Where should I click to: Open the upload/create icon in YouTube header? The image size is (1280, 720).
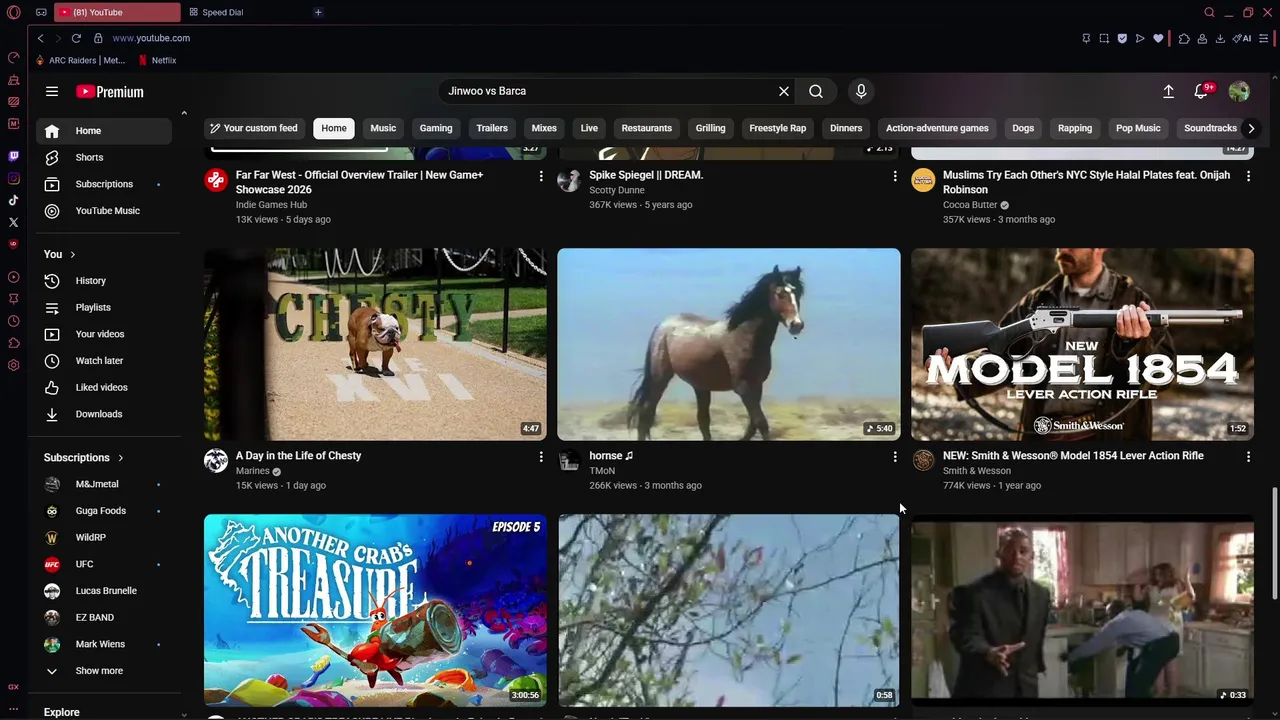click(1168, 91)
